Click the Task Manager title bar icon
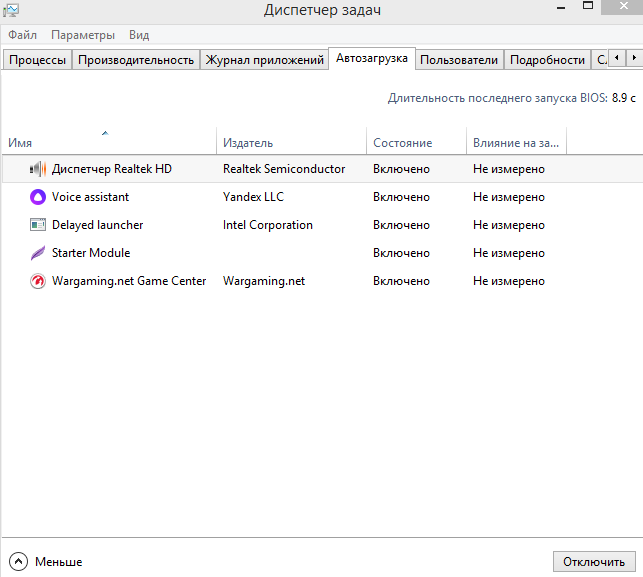Viewport: 643px width, 577px height. click(11, 10)
